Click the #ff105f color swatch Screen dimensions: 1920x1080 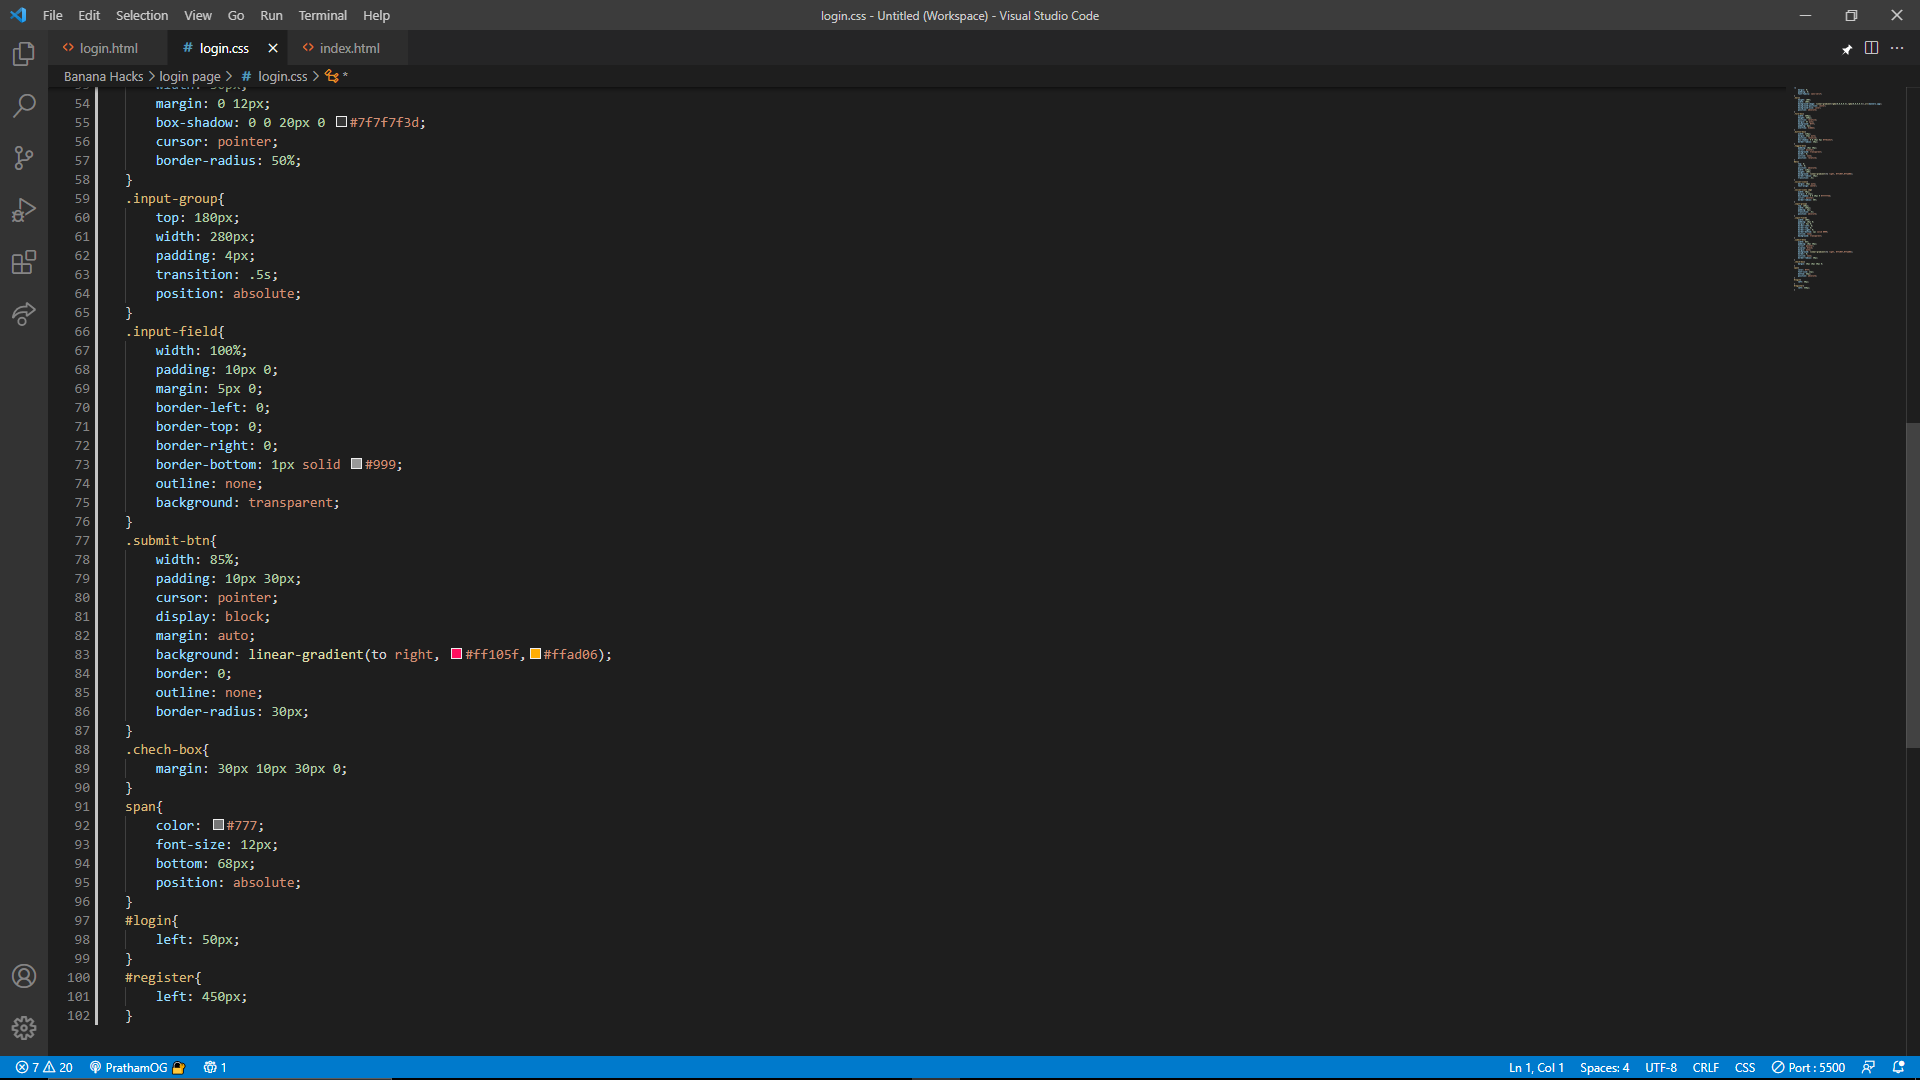(456, 654)
